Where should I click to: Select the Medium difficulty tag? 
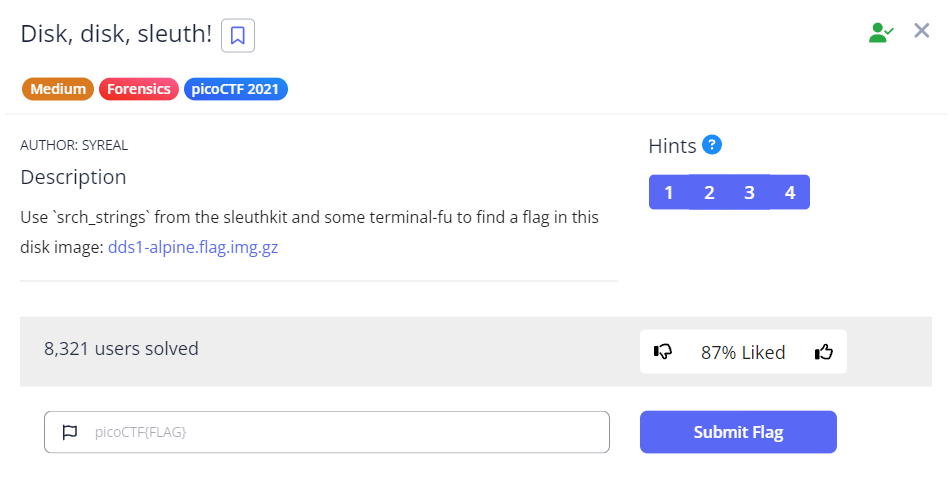point(57,89)
